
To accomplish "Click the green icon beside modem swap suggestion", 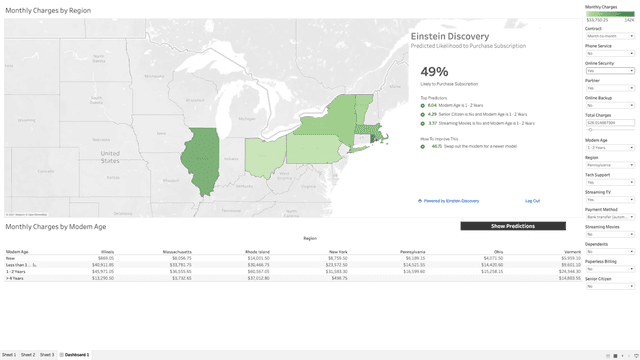I will tap(422, 147).
